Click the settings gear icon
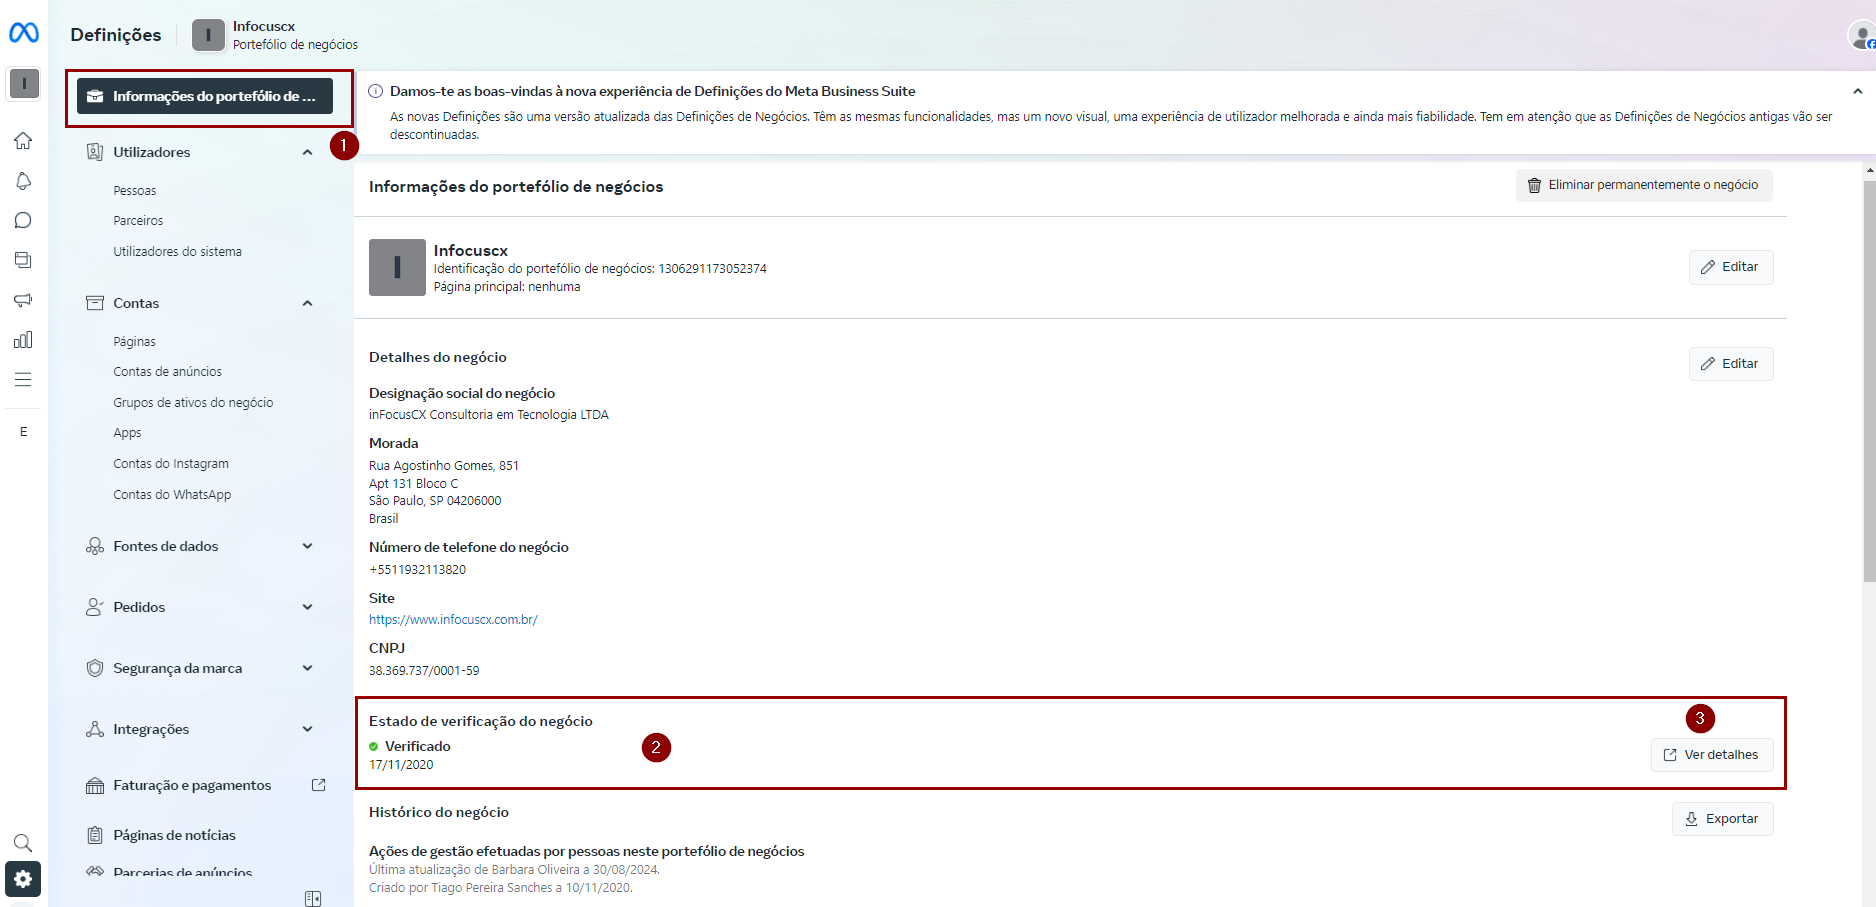Viewport: 1876px width, 907px height. [23, 879]
